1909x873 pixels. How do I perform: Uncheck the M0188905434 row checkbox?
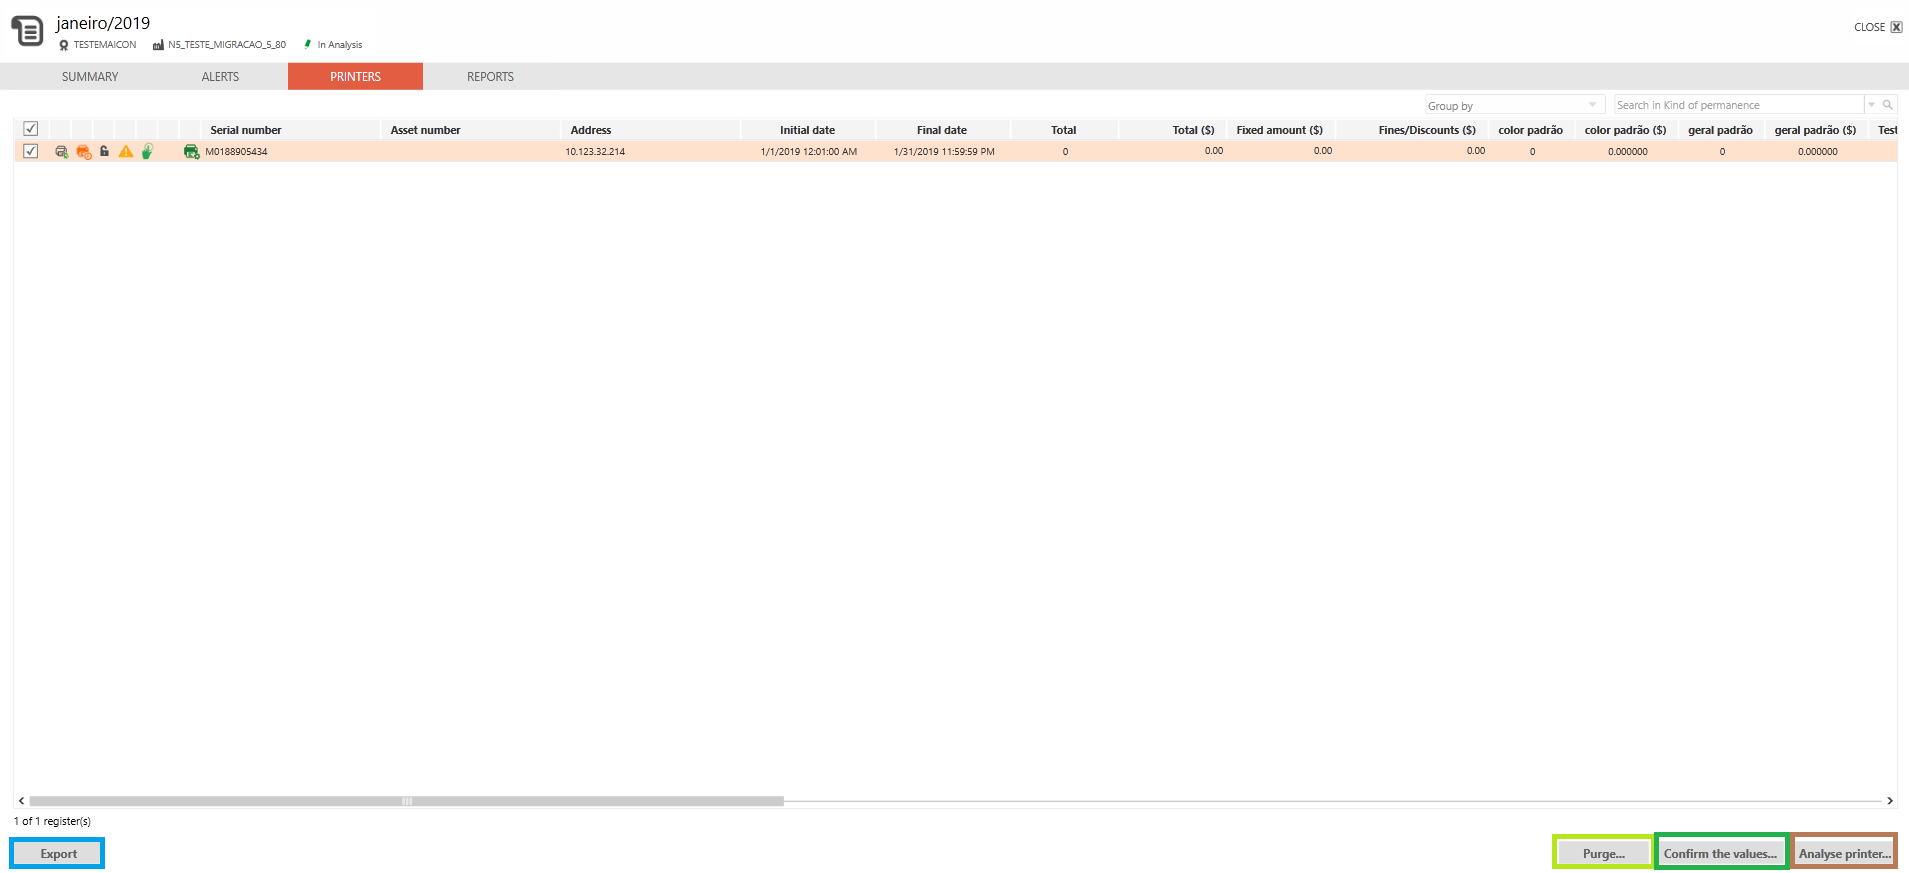[31, 151]
